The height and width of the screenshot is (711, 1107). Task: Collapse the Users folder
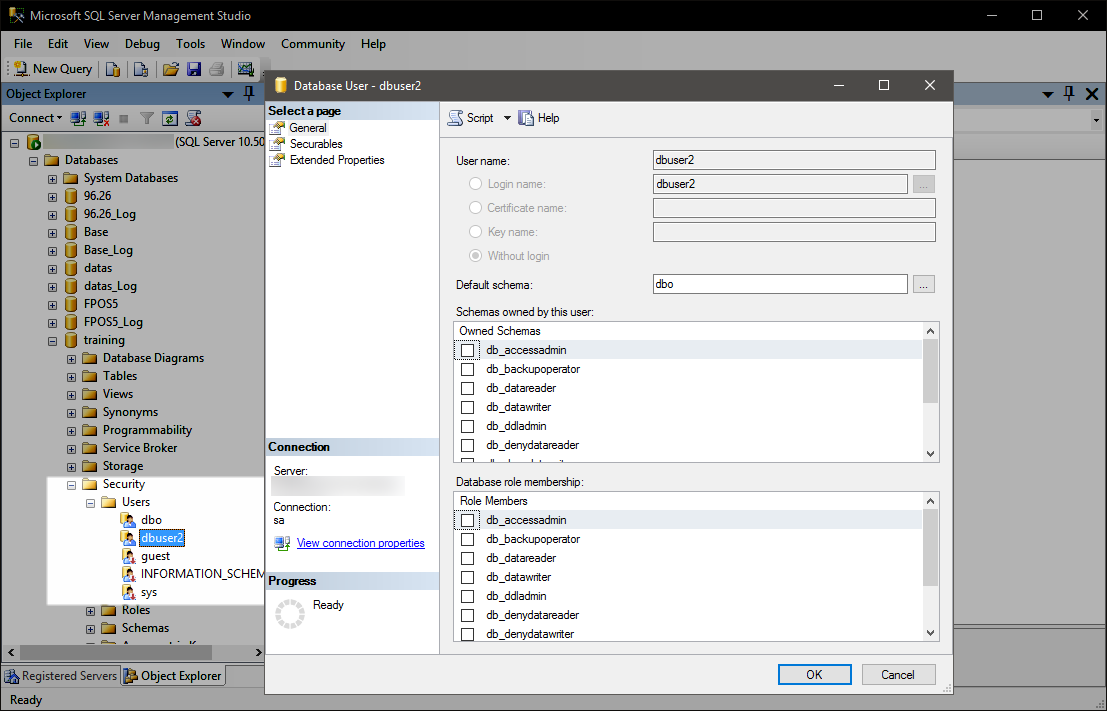click(x=90, y=503)
